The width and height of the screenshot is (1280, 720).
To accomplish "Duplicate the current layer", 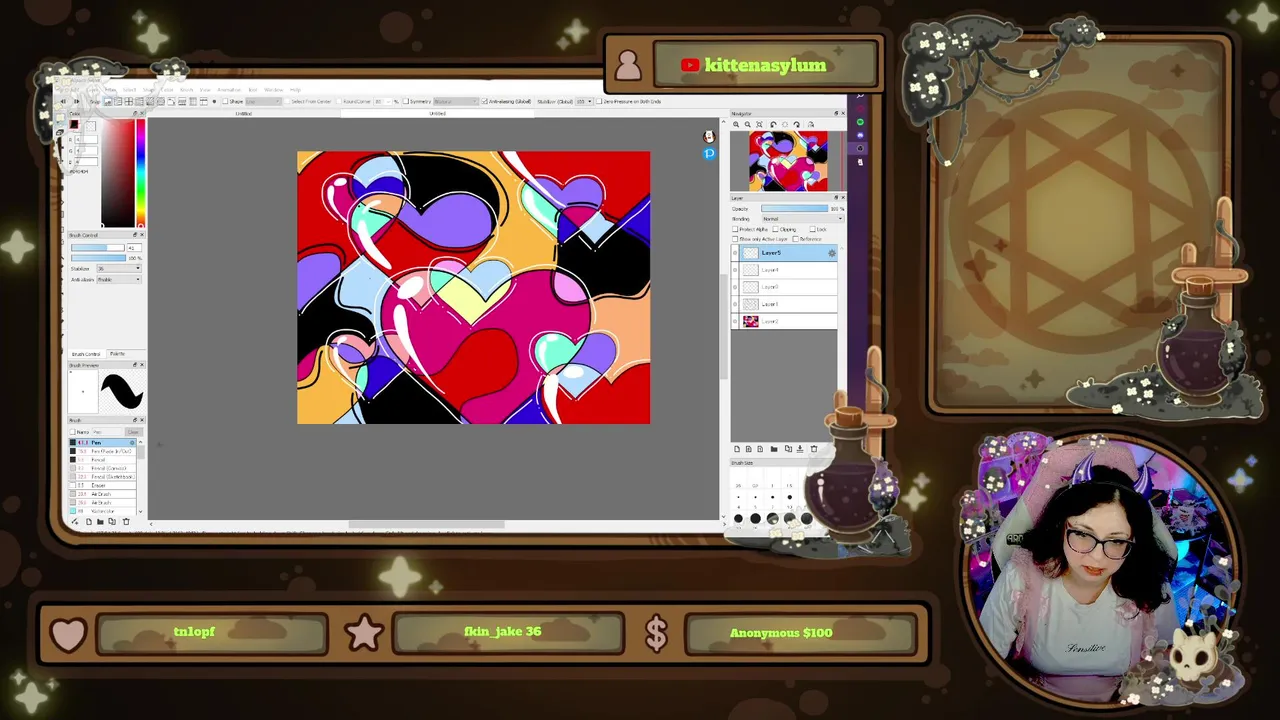I will point(788,449).
